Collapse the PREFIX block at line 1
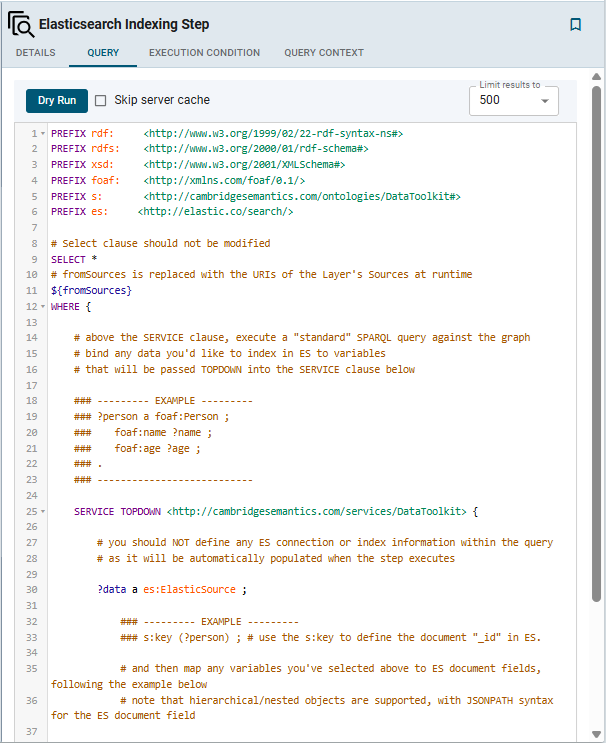 [x=43, y=133]
